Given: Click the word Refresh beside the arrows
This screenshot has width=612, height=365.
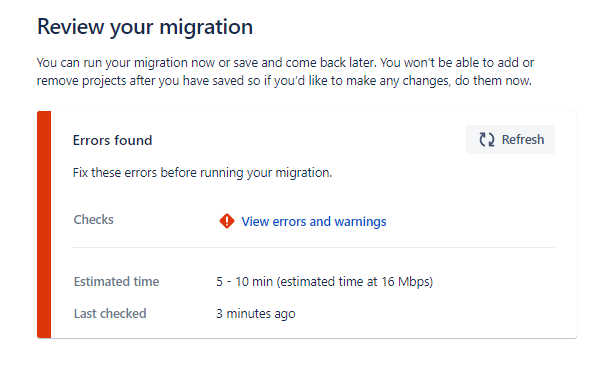Looking at the screenshot, I should click(x=523, y=139).
